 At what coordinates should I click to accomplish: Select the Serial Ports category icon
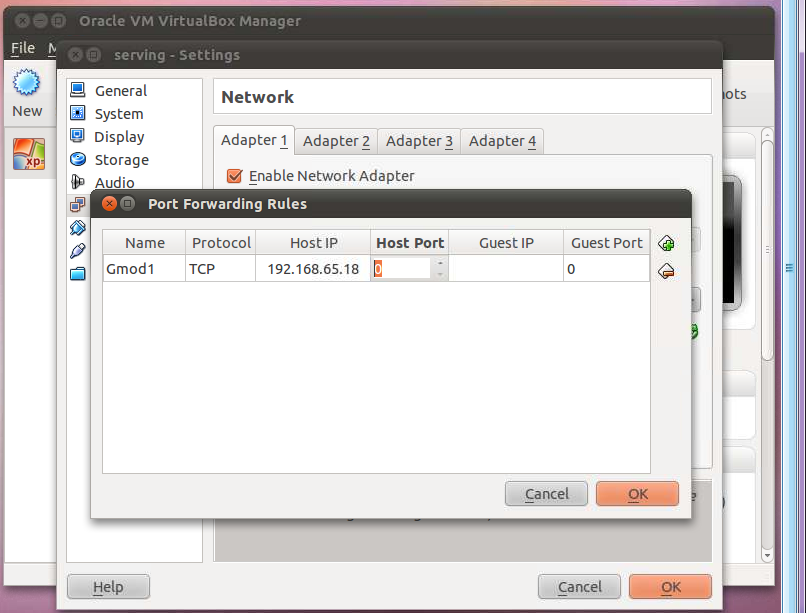click(78, 228)
